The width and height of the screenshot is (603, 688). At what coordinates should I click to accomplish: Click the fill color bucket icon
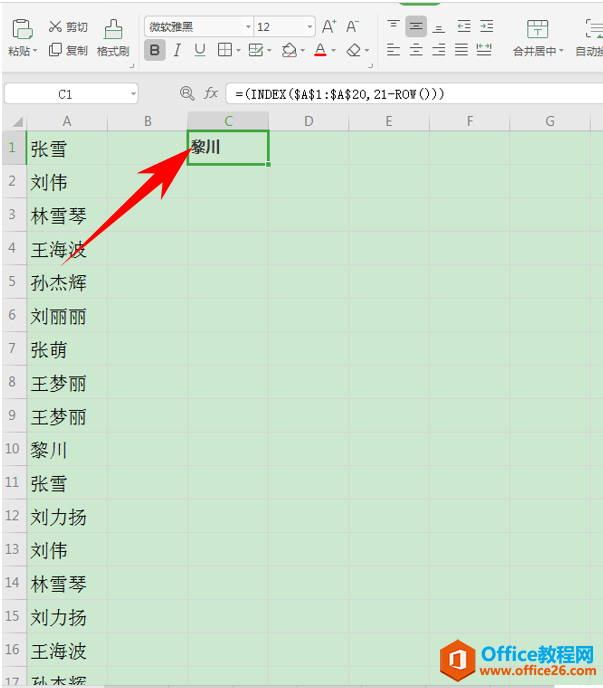click(289, 50)
